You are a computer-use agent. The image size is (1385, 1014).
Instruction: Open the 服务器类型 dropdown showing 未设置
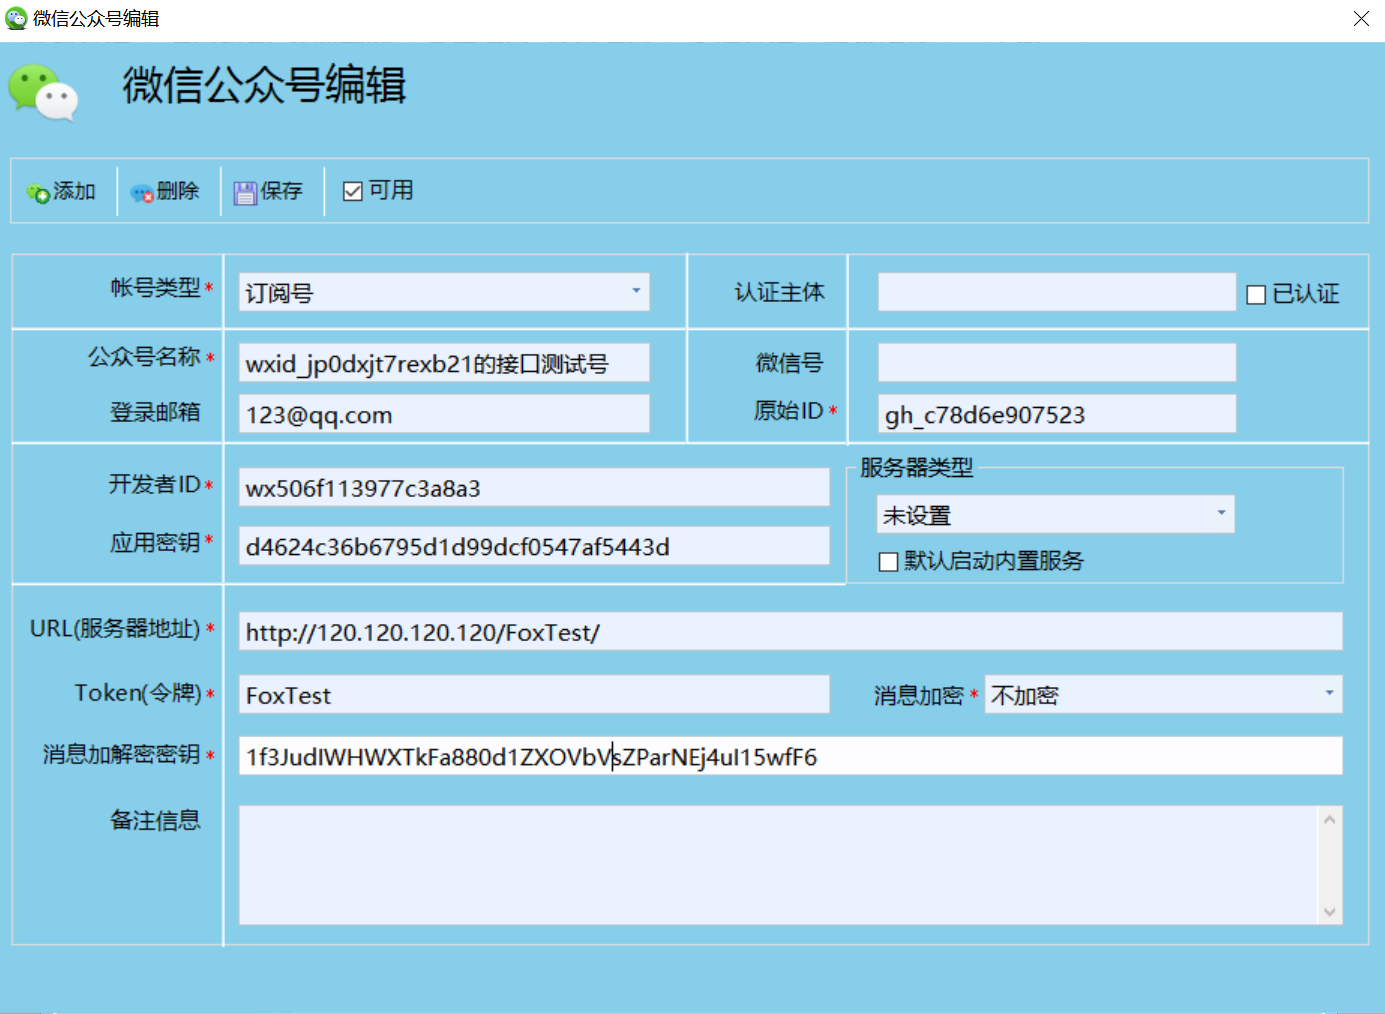(x=1055, y=514)
